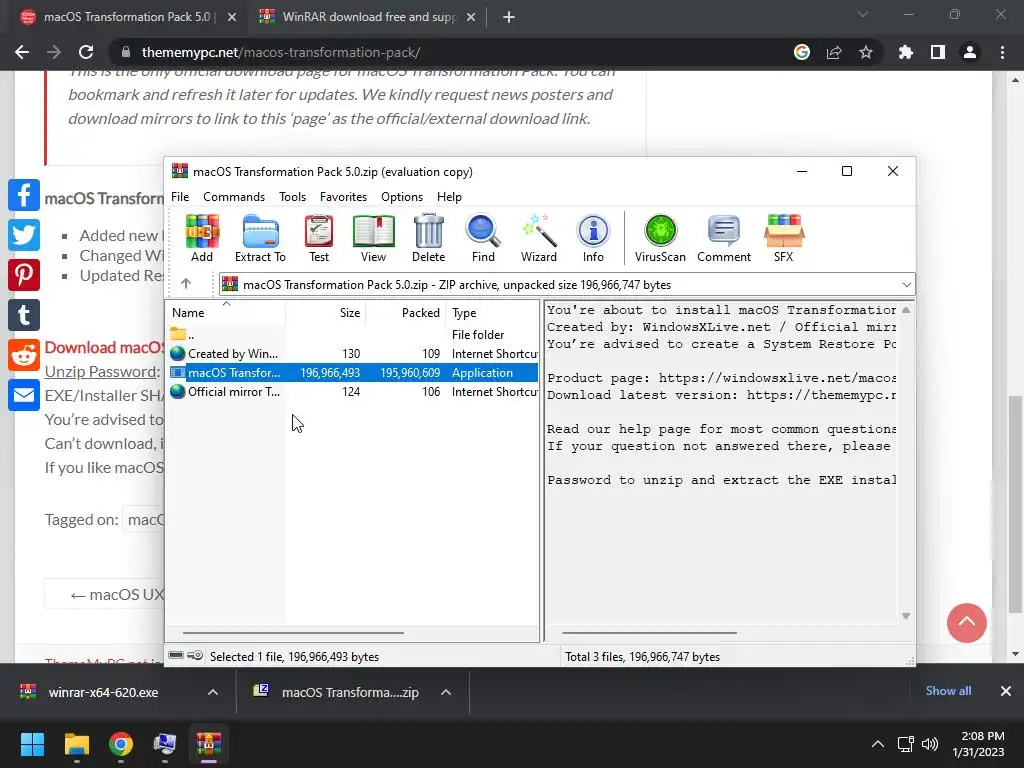Share page by email sidebar icon
1024x768 pixels.
24,396
